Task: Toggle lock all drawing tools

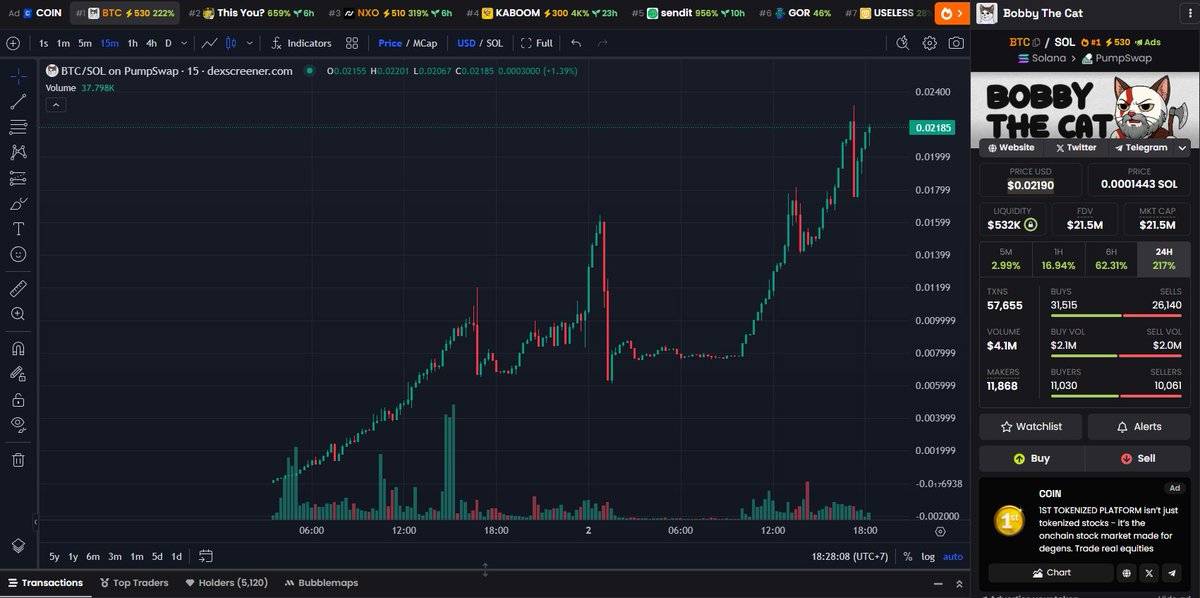Action: pyautogui.click(x=18, y=400)
